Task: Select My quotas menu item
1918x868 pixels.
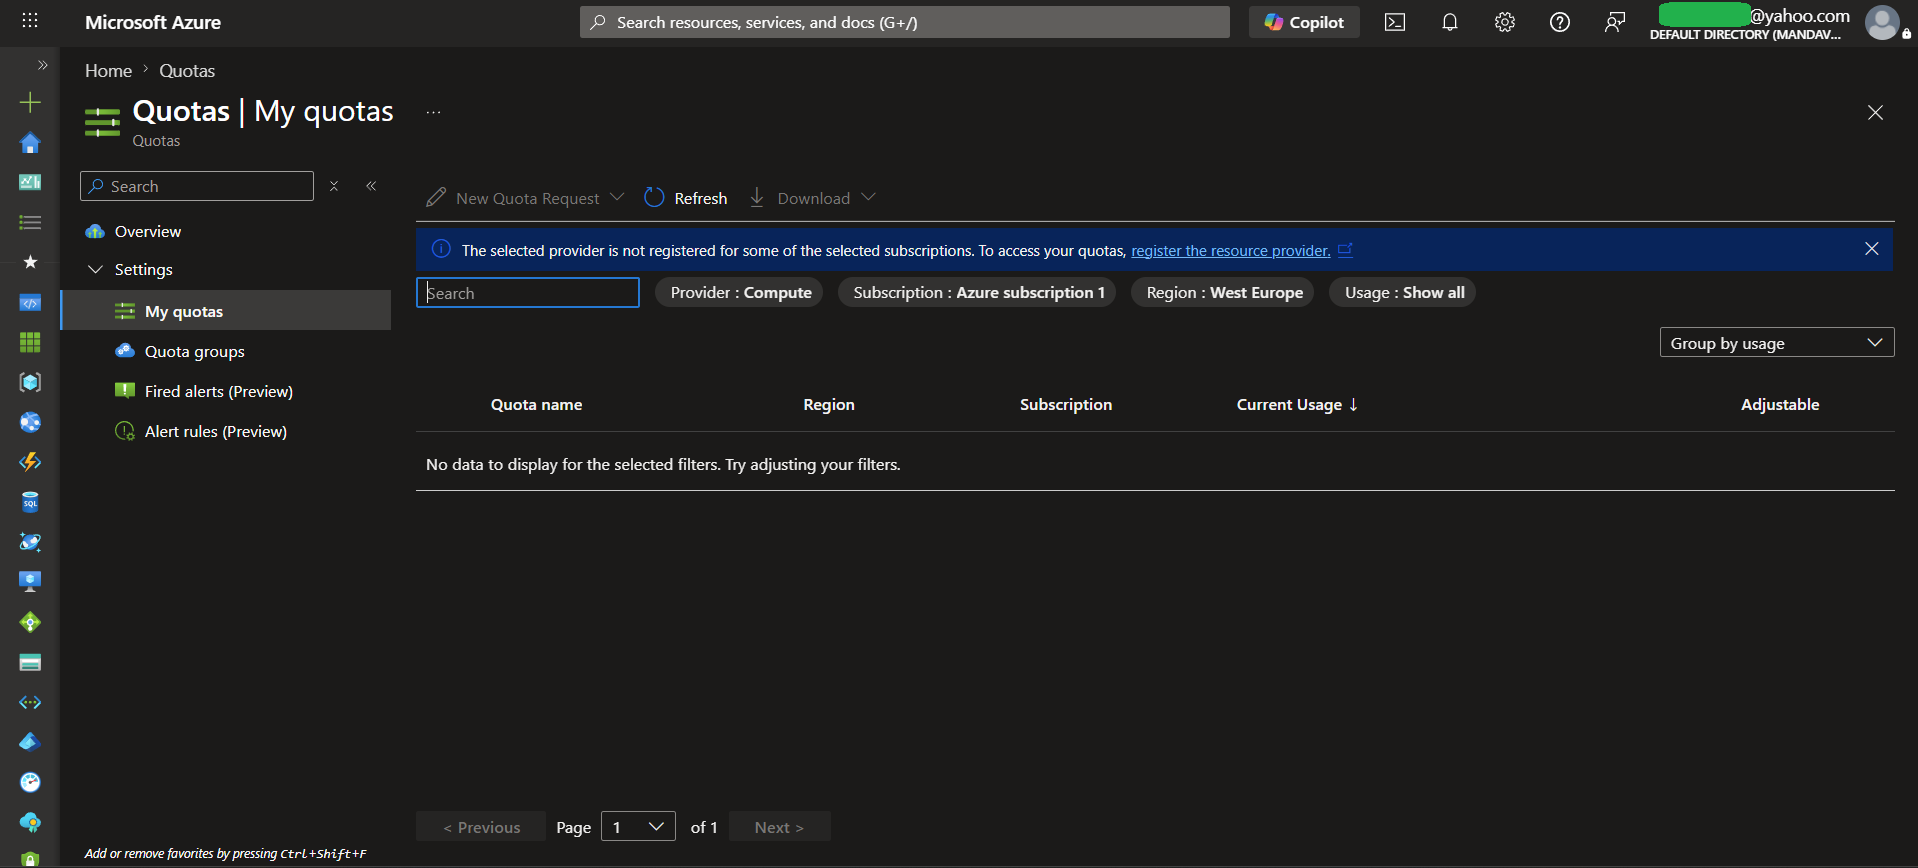Action: tap(226, 311)
